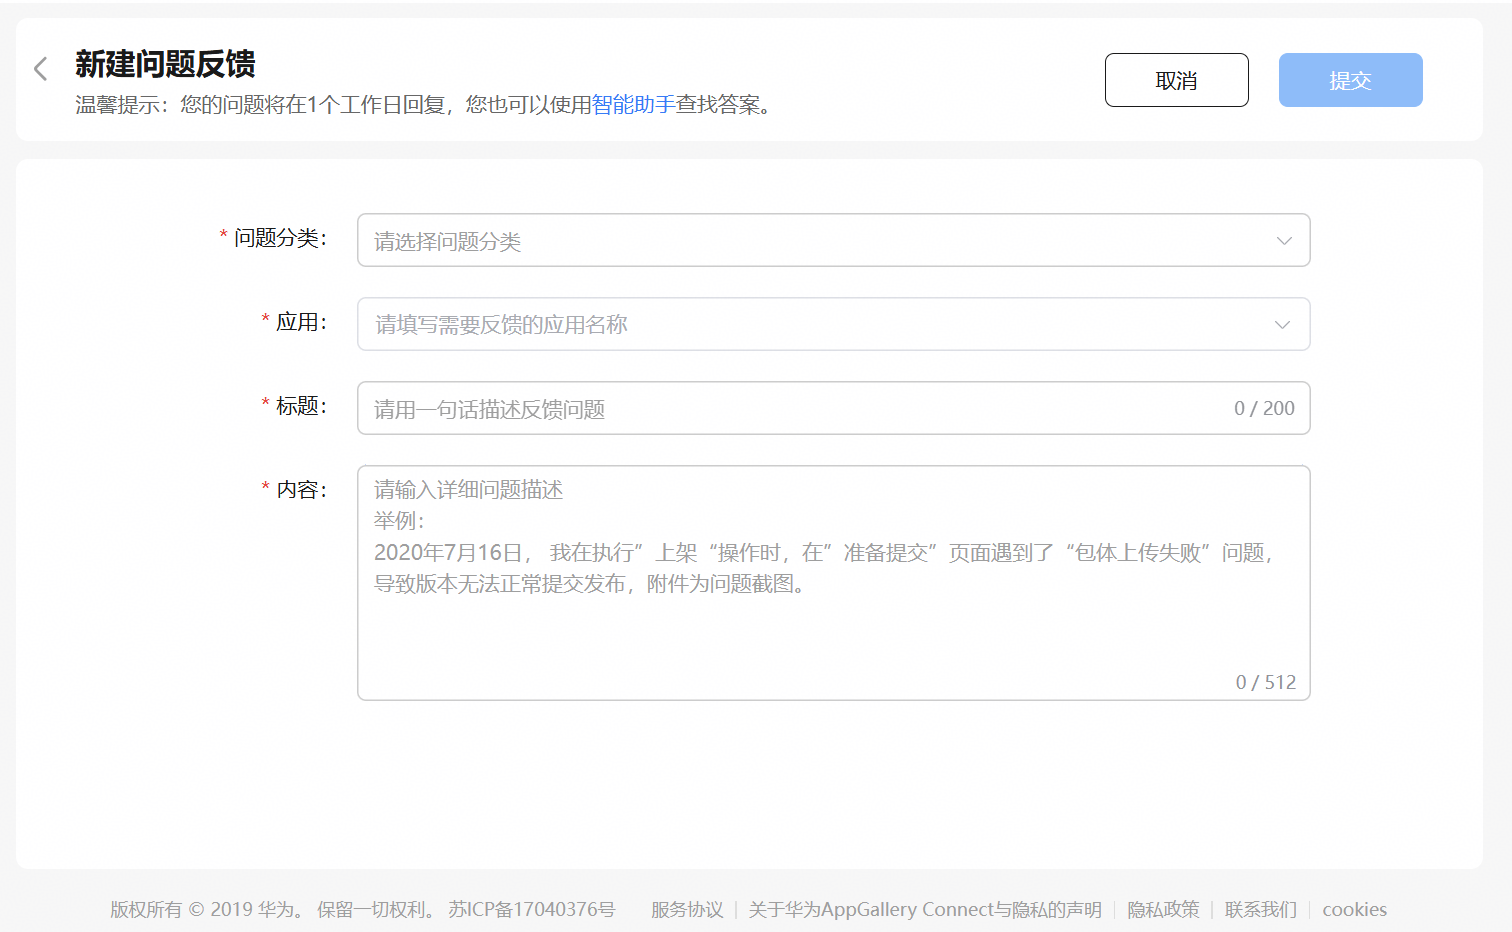Click the 0 / 512 character counter
Image resolution: width=1512 pixels, height=932 pixels.
pyautogui.click(x=1266, y=682)
